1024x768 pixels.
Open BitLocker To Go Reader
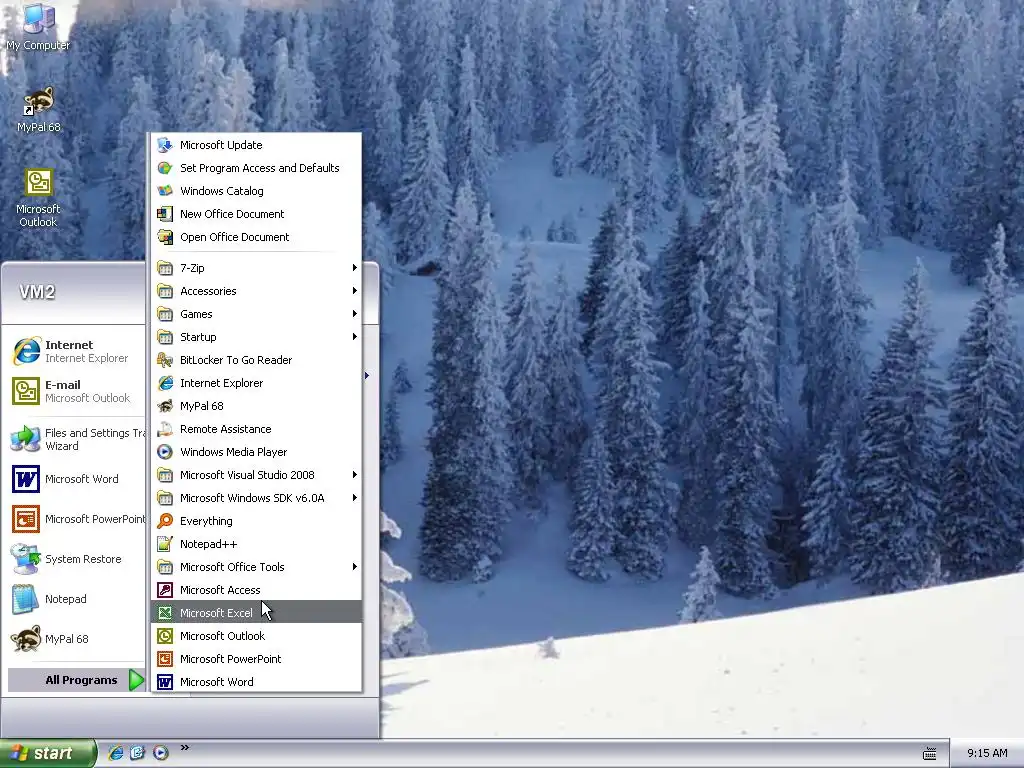256,360
